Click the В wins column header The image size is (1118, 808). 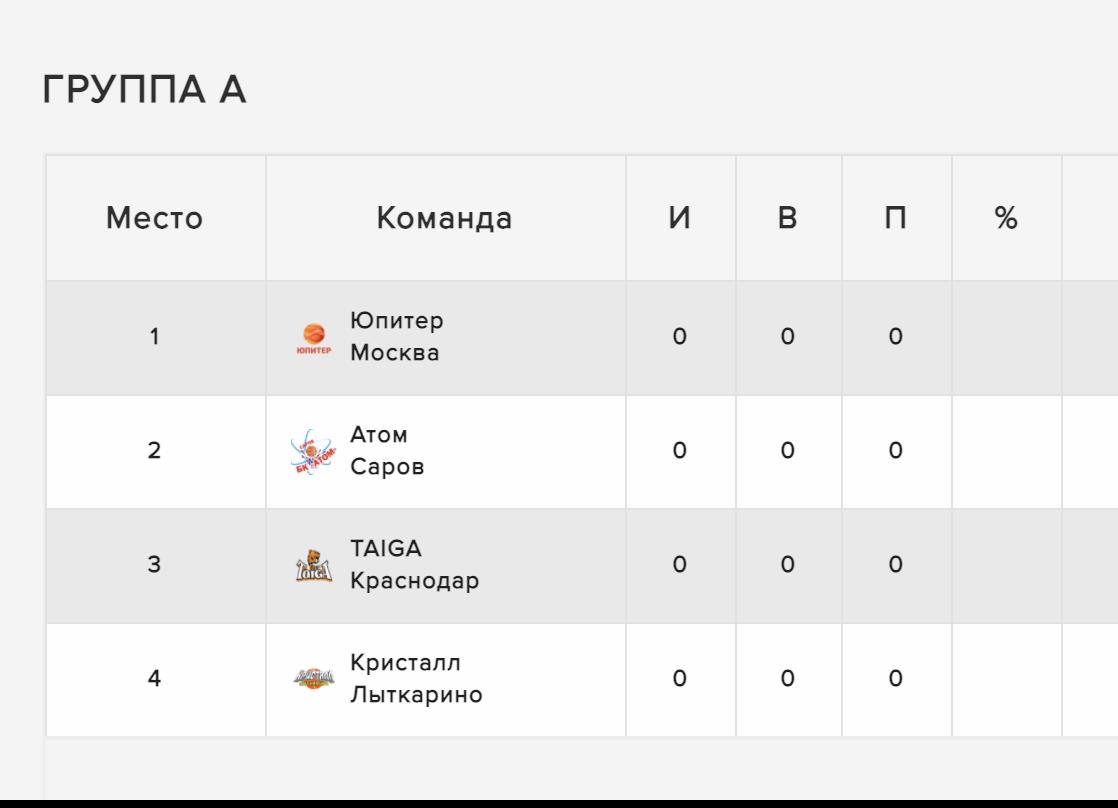point(788,218)
